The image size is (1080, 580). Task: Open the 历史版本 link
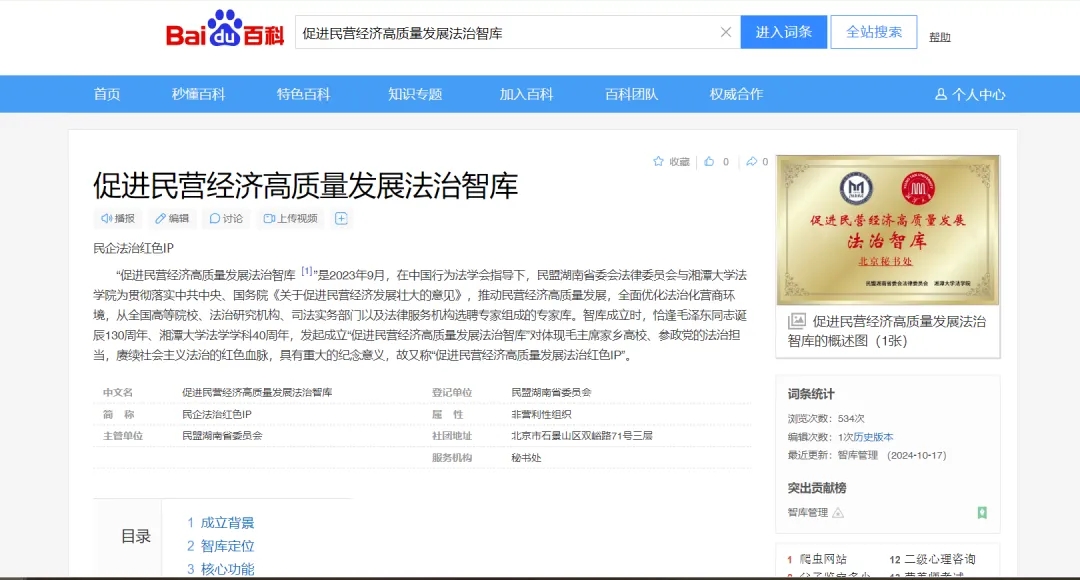pyautogui.click(x=873, y=437)
